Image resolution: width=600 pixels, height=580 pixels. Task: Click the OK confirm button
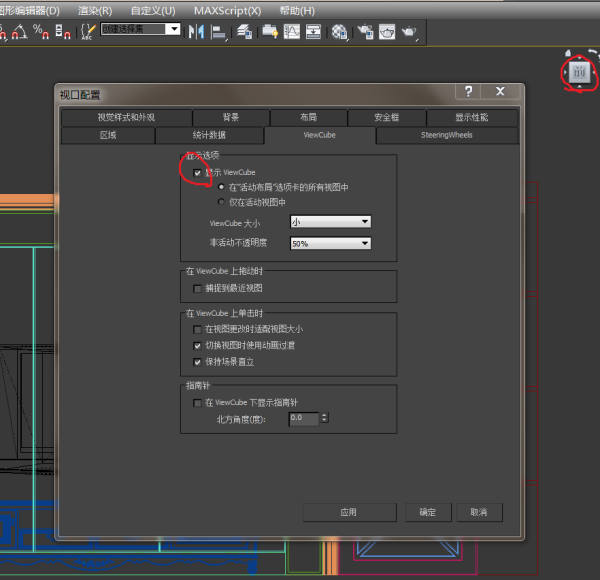pos(428,512)
